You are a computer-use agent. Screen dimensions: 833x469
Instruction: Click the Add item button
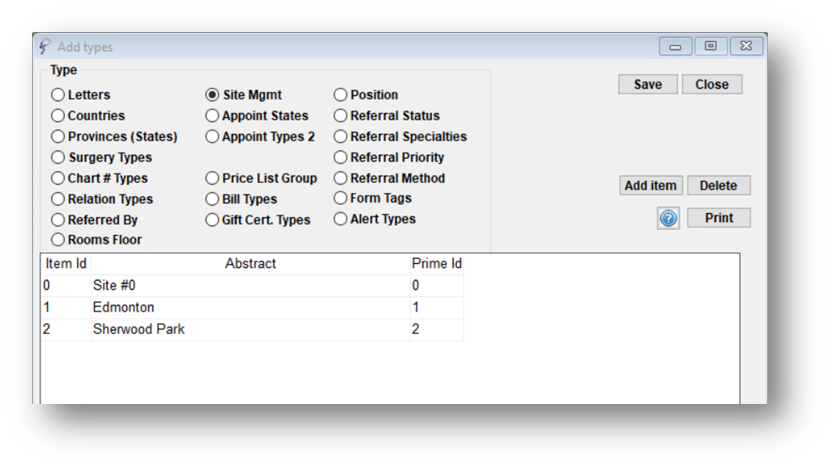pos(650,185)
